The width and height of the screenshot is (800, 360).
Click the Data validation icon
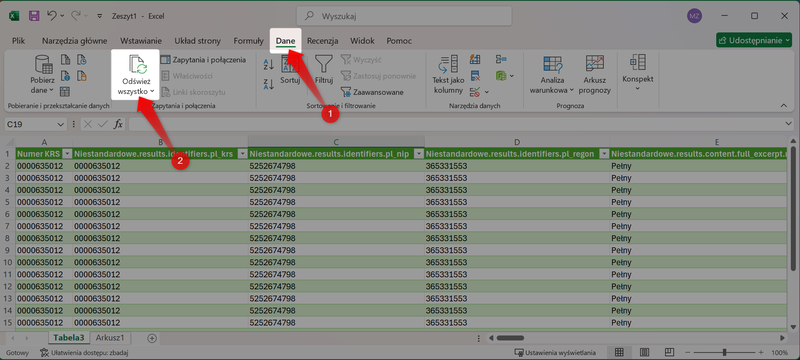point(475,92)
